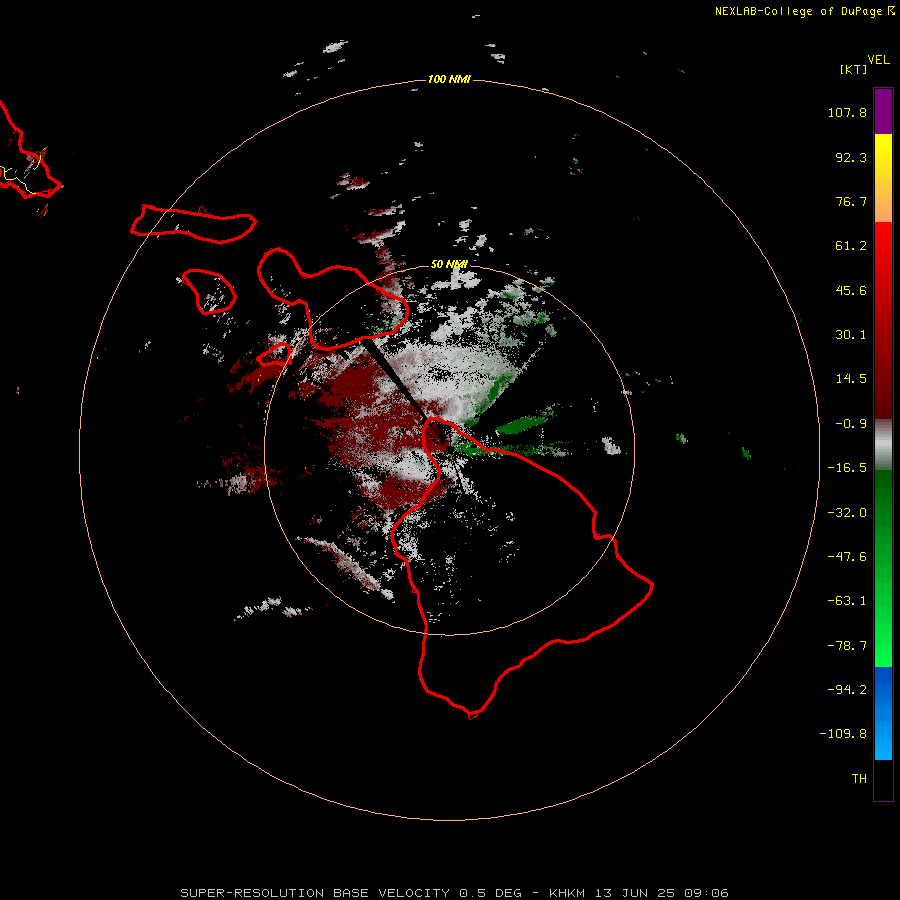This screenshot has width=900, height=900.
Task: Click the -32.0 velocity scale value
Action: [847, 513]
